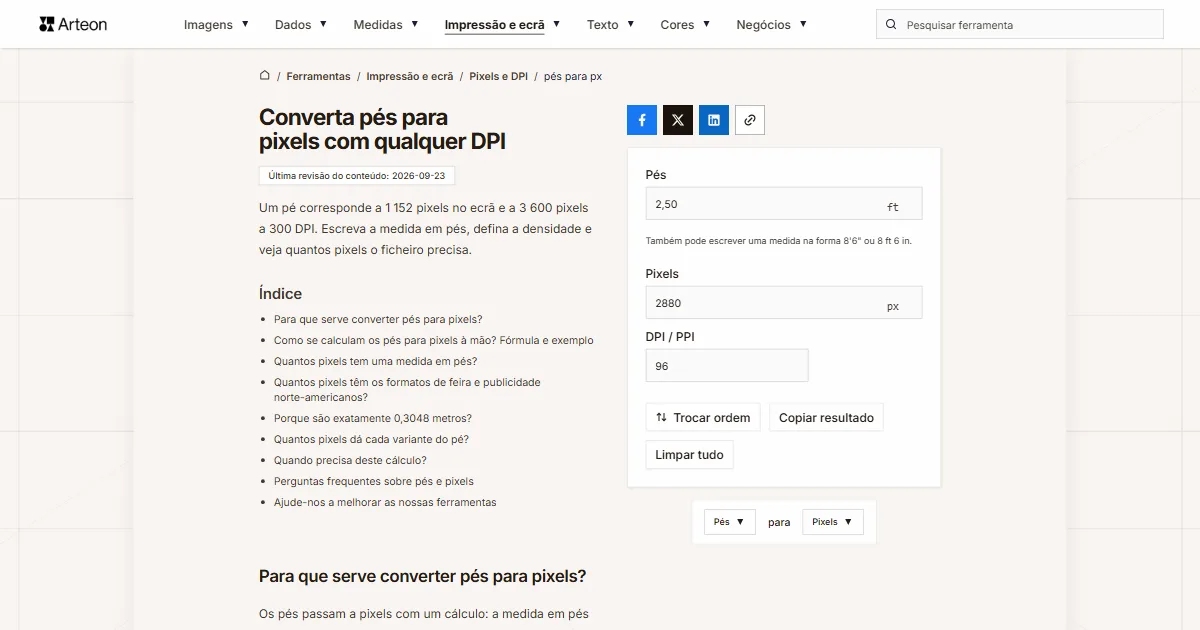Open the Cores menu

[x=685, y=25]
